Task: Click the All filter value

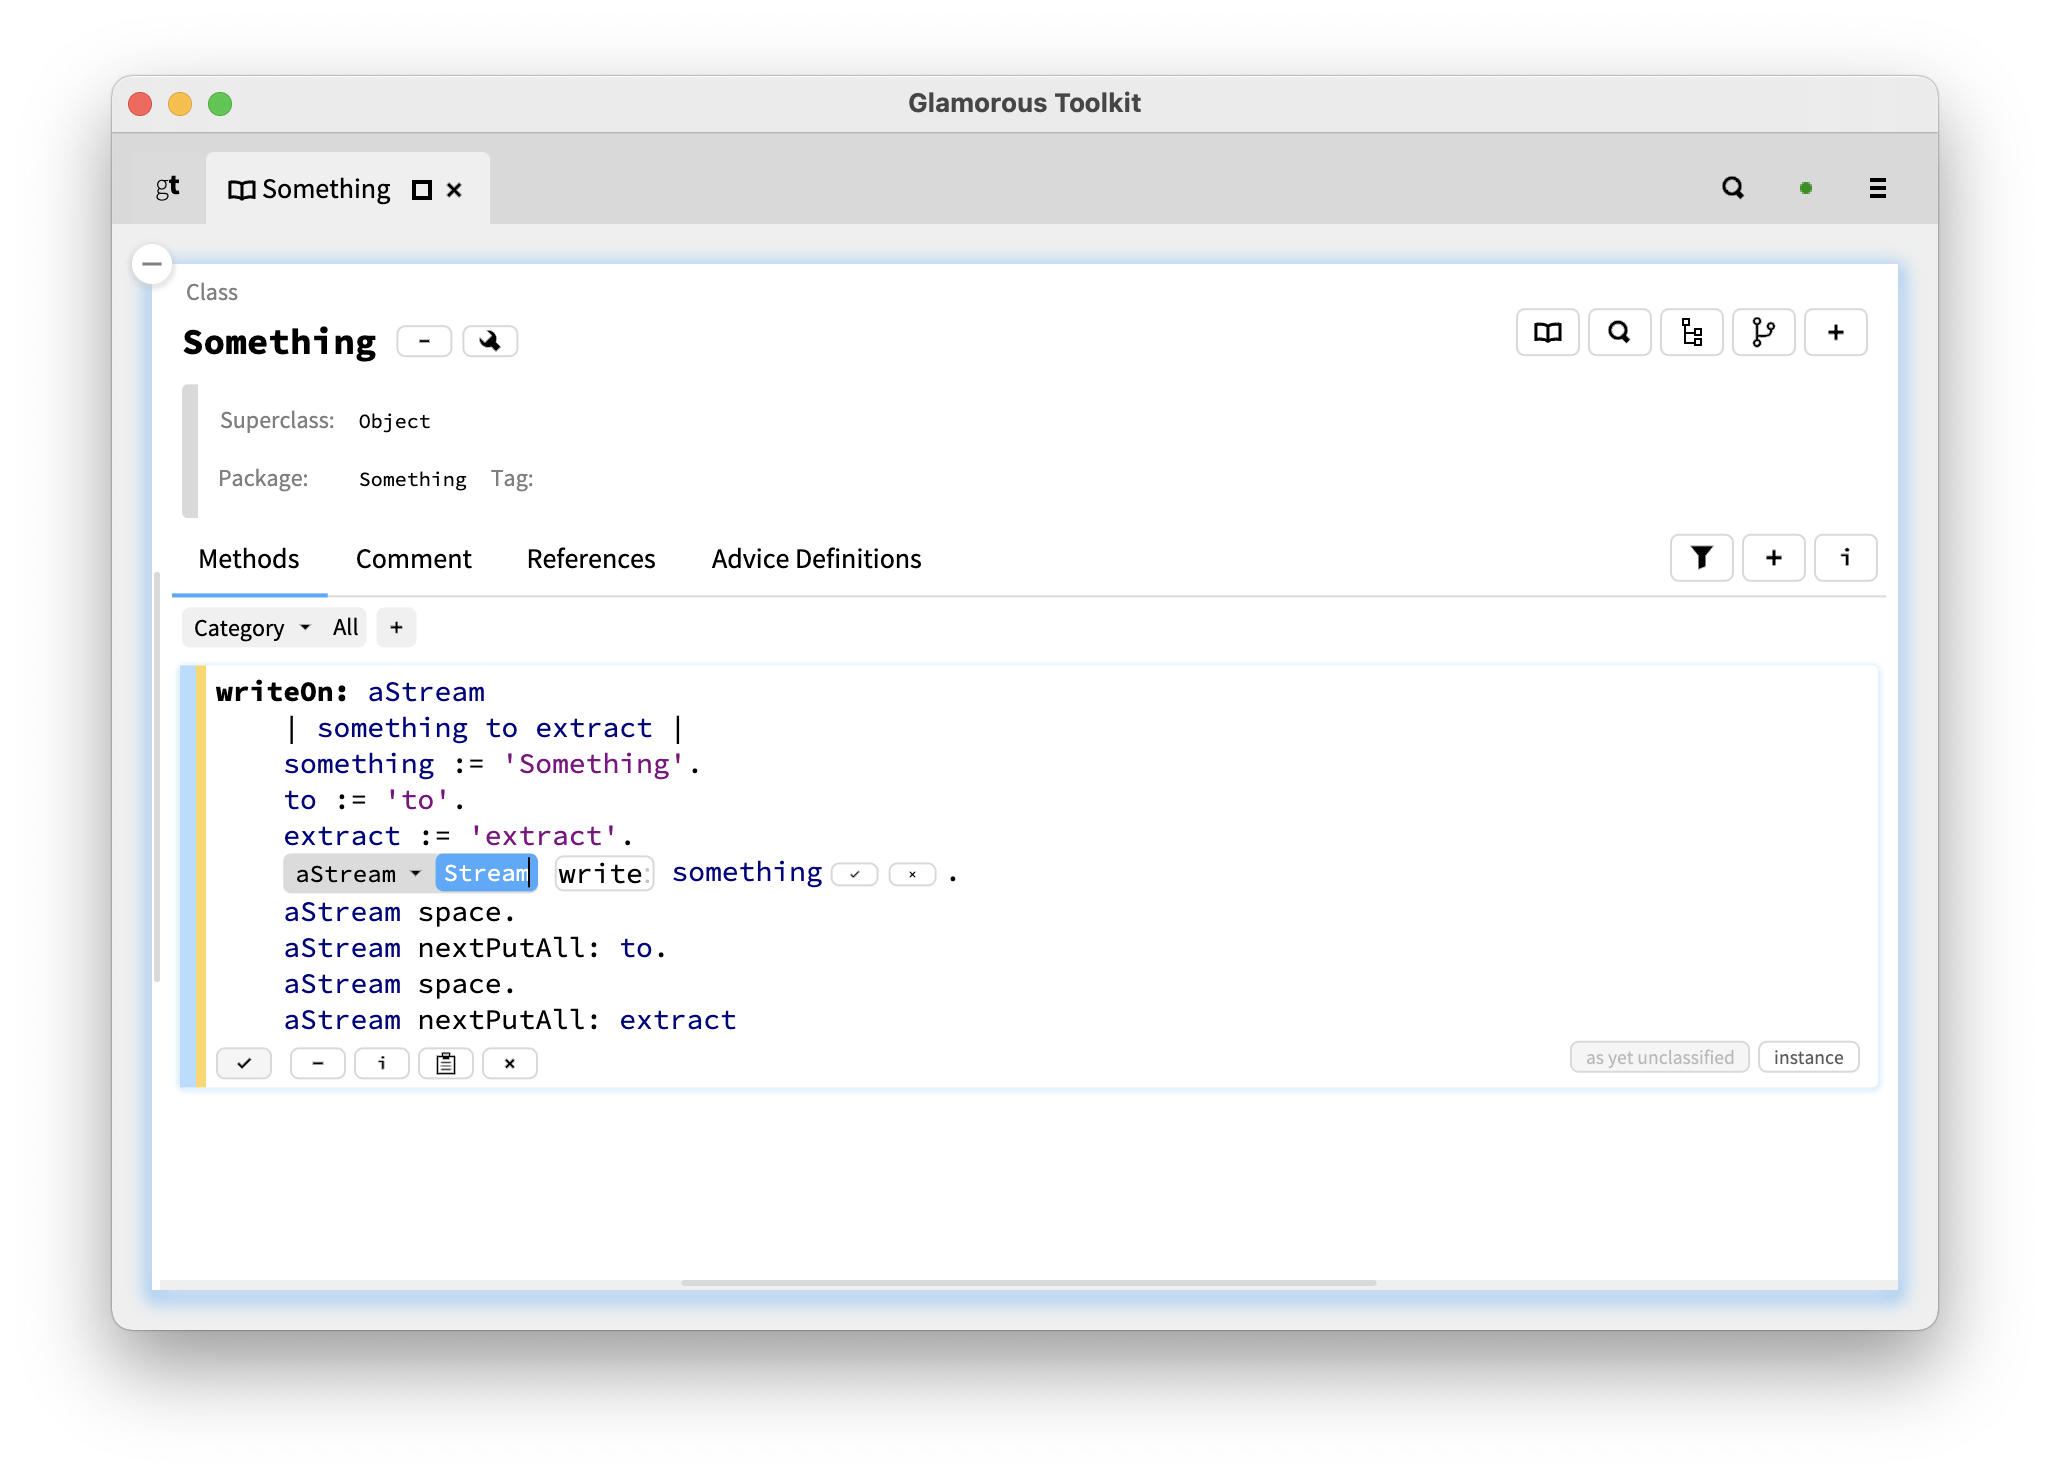Action: pos(346,628)
